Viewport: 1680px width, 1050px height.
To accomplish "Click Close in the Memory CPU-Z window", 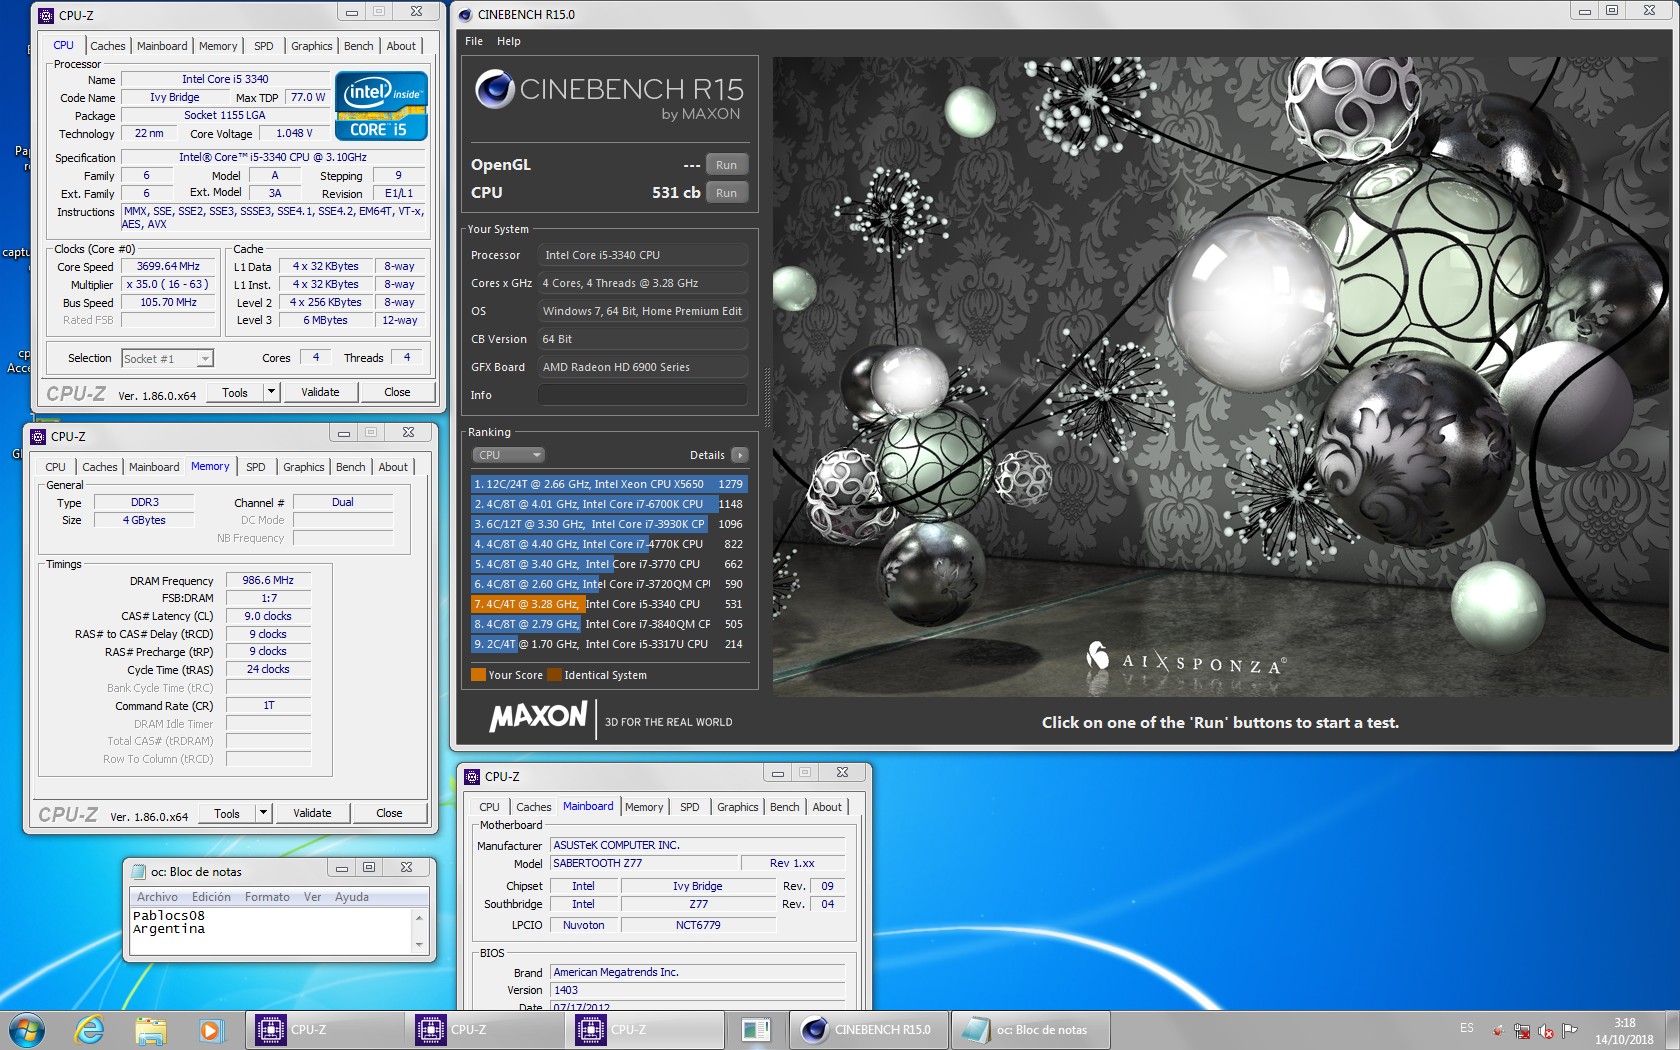I will (x=389, y=813).
